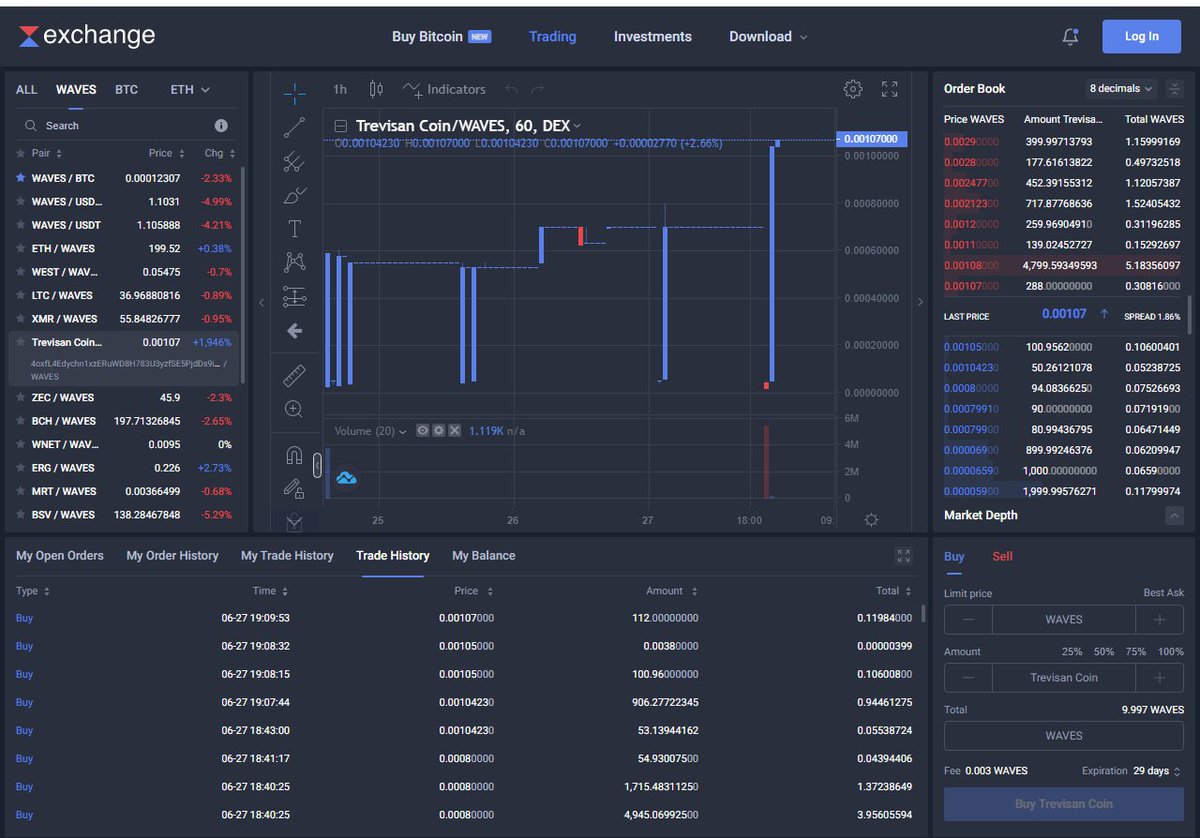The image size is (1200, 838).
Task: Select the brush drawing tool
Action: click(x=294, y=195)
